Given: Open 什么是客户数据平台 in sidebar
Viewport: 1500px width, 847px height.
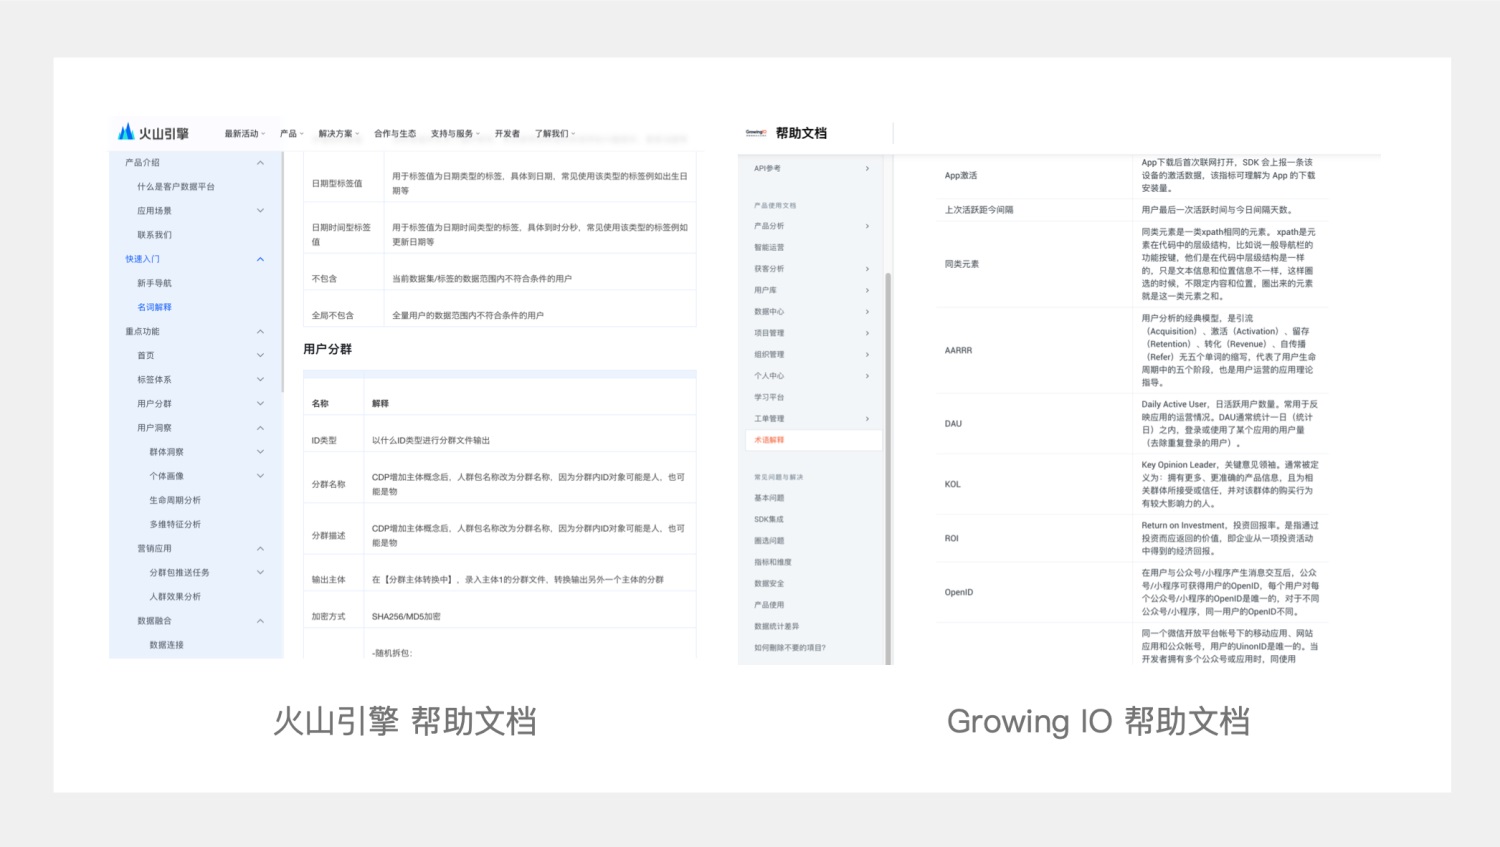Looking at the screenshot, I should coord(176,187).
